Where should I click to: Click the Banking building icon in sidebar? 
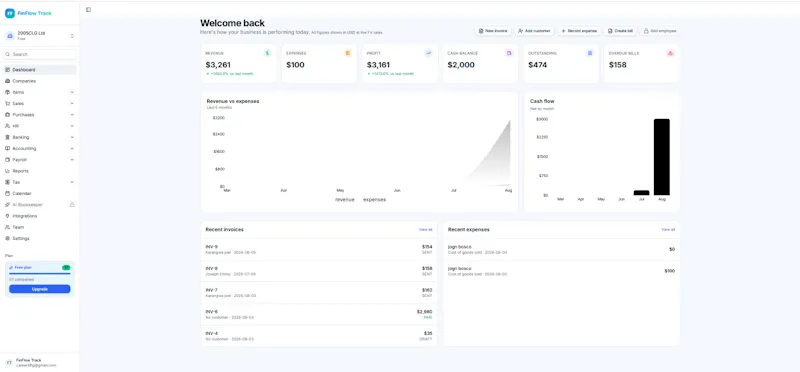7,137
